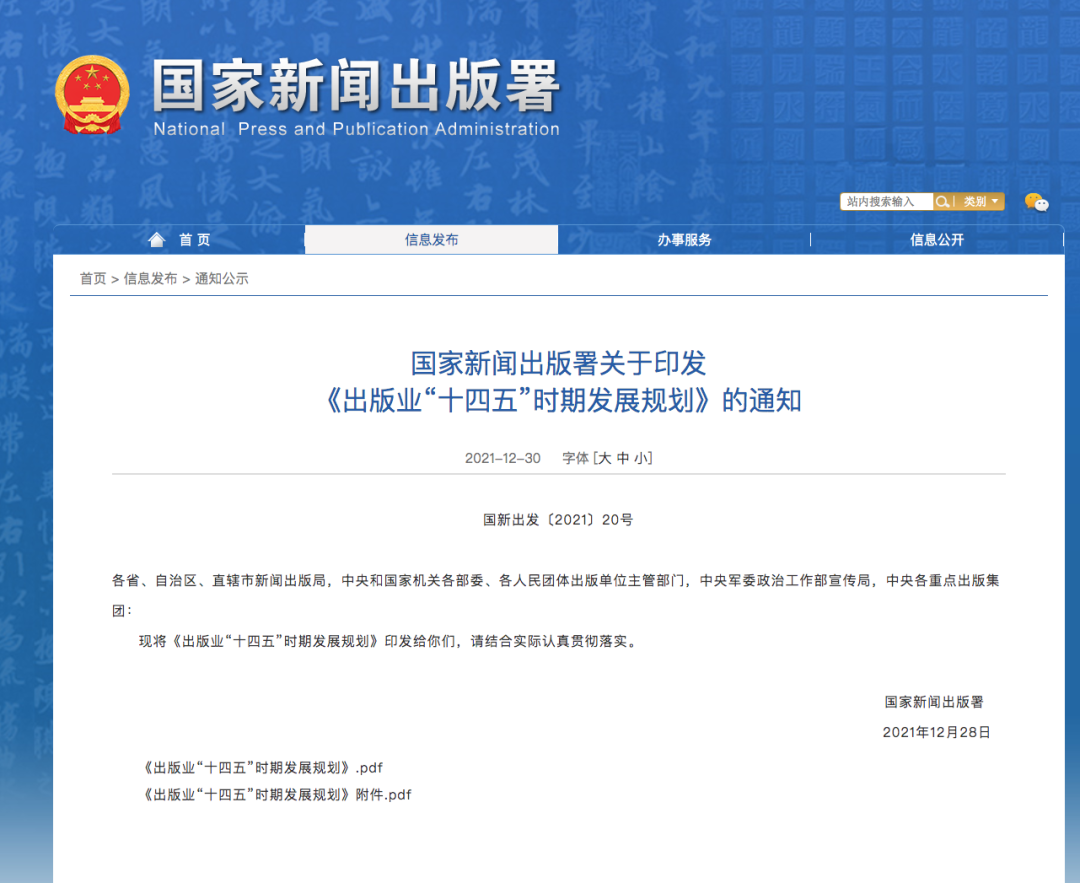Open the WeChat share icon
This screenshot has height=883, width=1080.
tap(1038, 203)
